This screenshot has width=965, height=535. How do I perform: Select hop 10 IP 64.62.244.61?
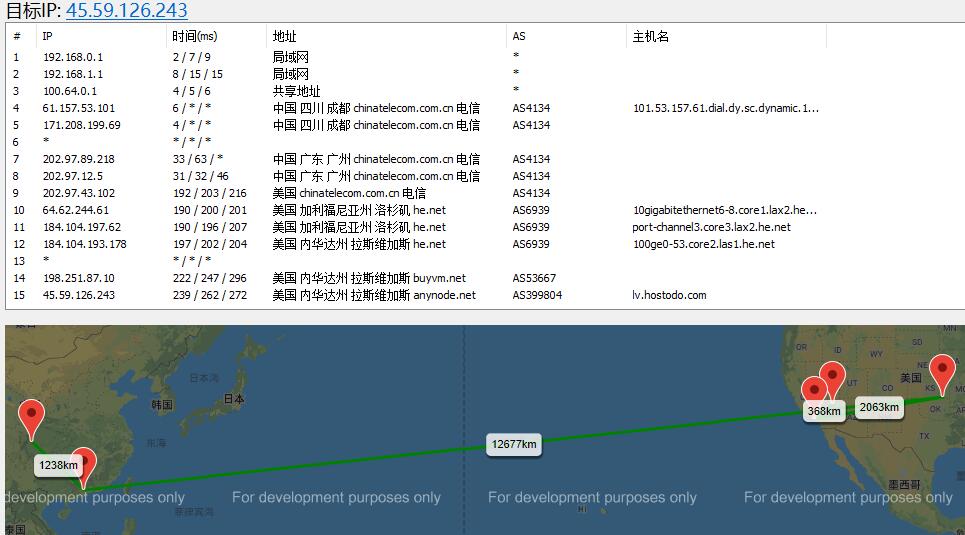point(76,210)
